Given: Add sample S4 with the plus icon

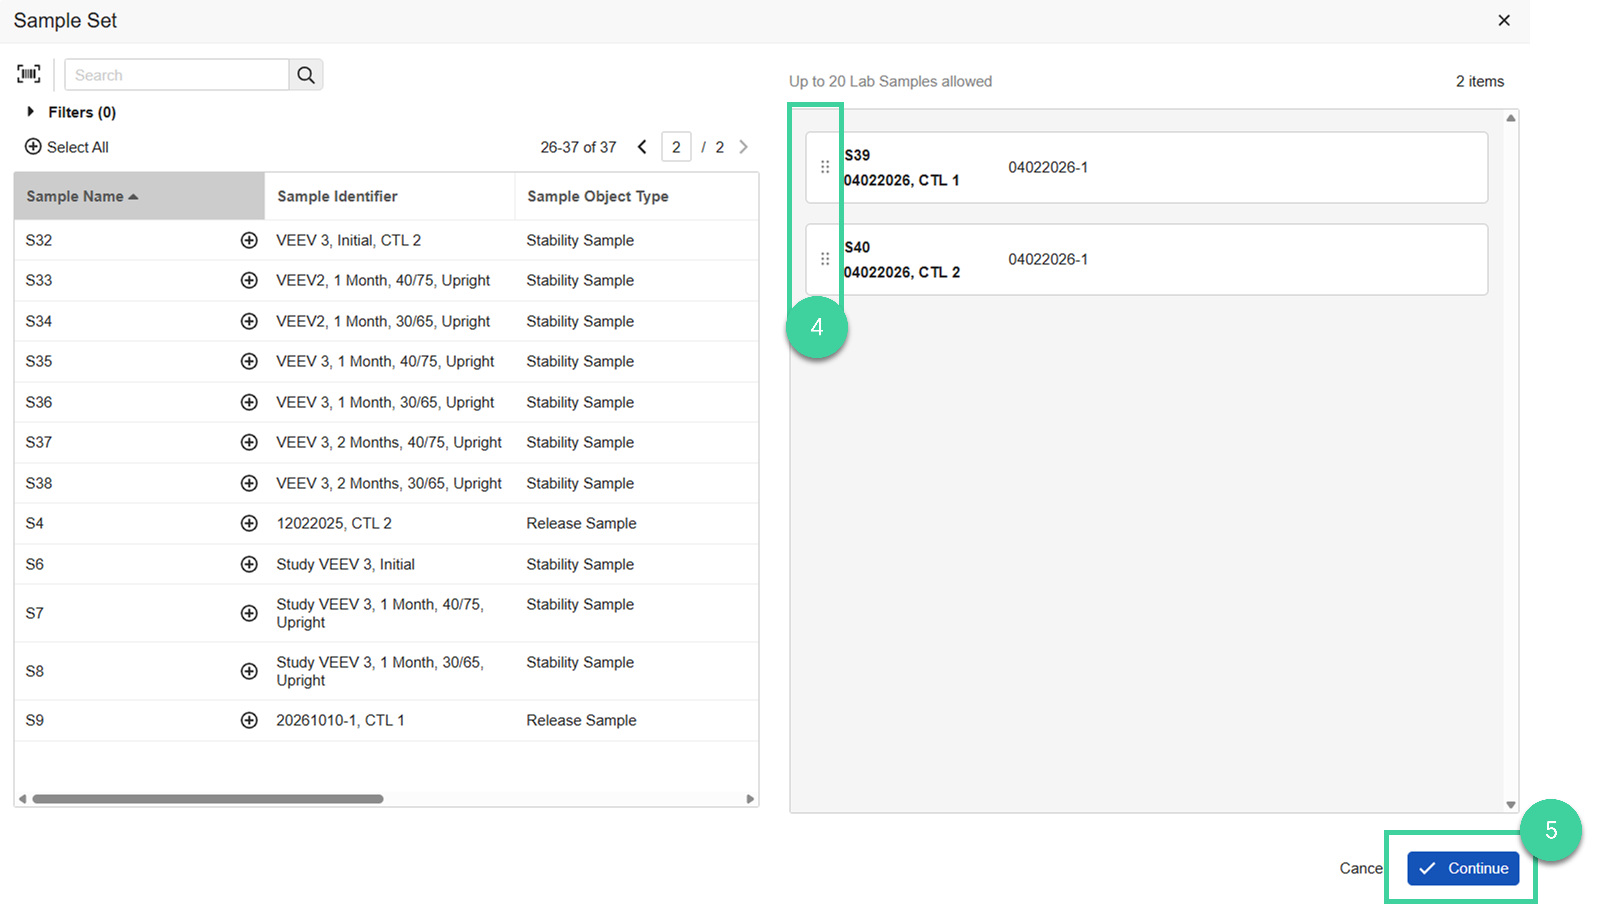Looking at the screenshot, I should pyautogui.click(x=249, y=523).
